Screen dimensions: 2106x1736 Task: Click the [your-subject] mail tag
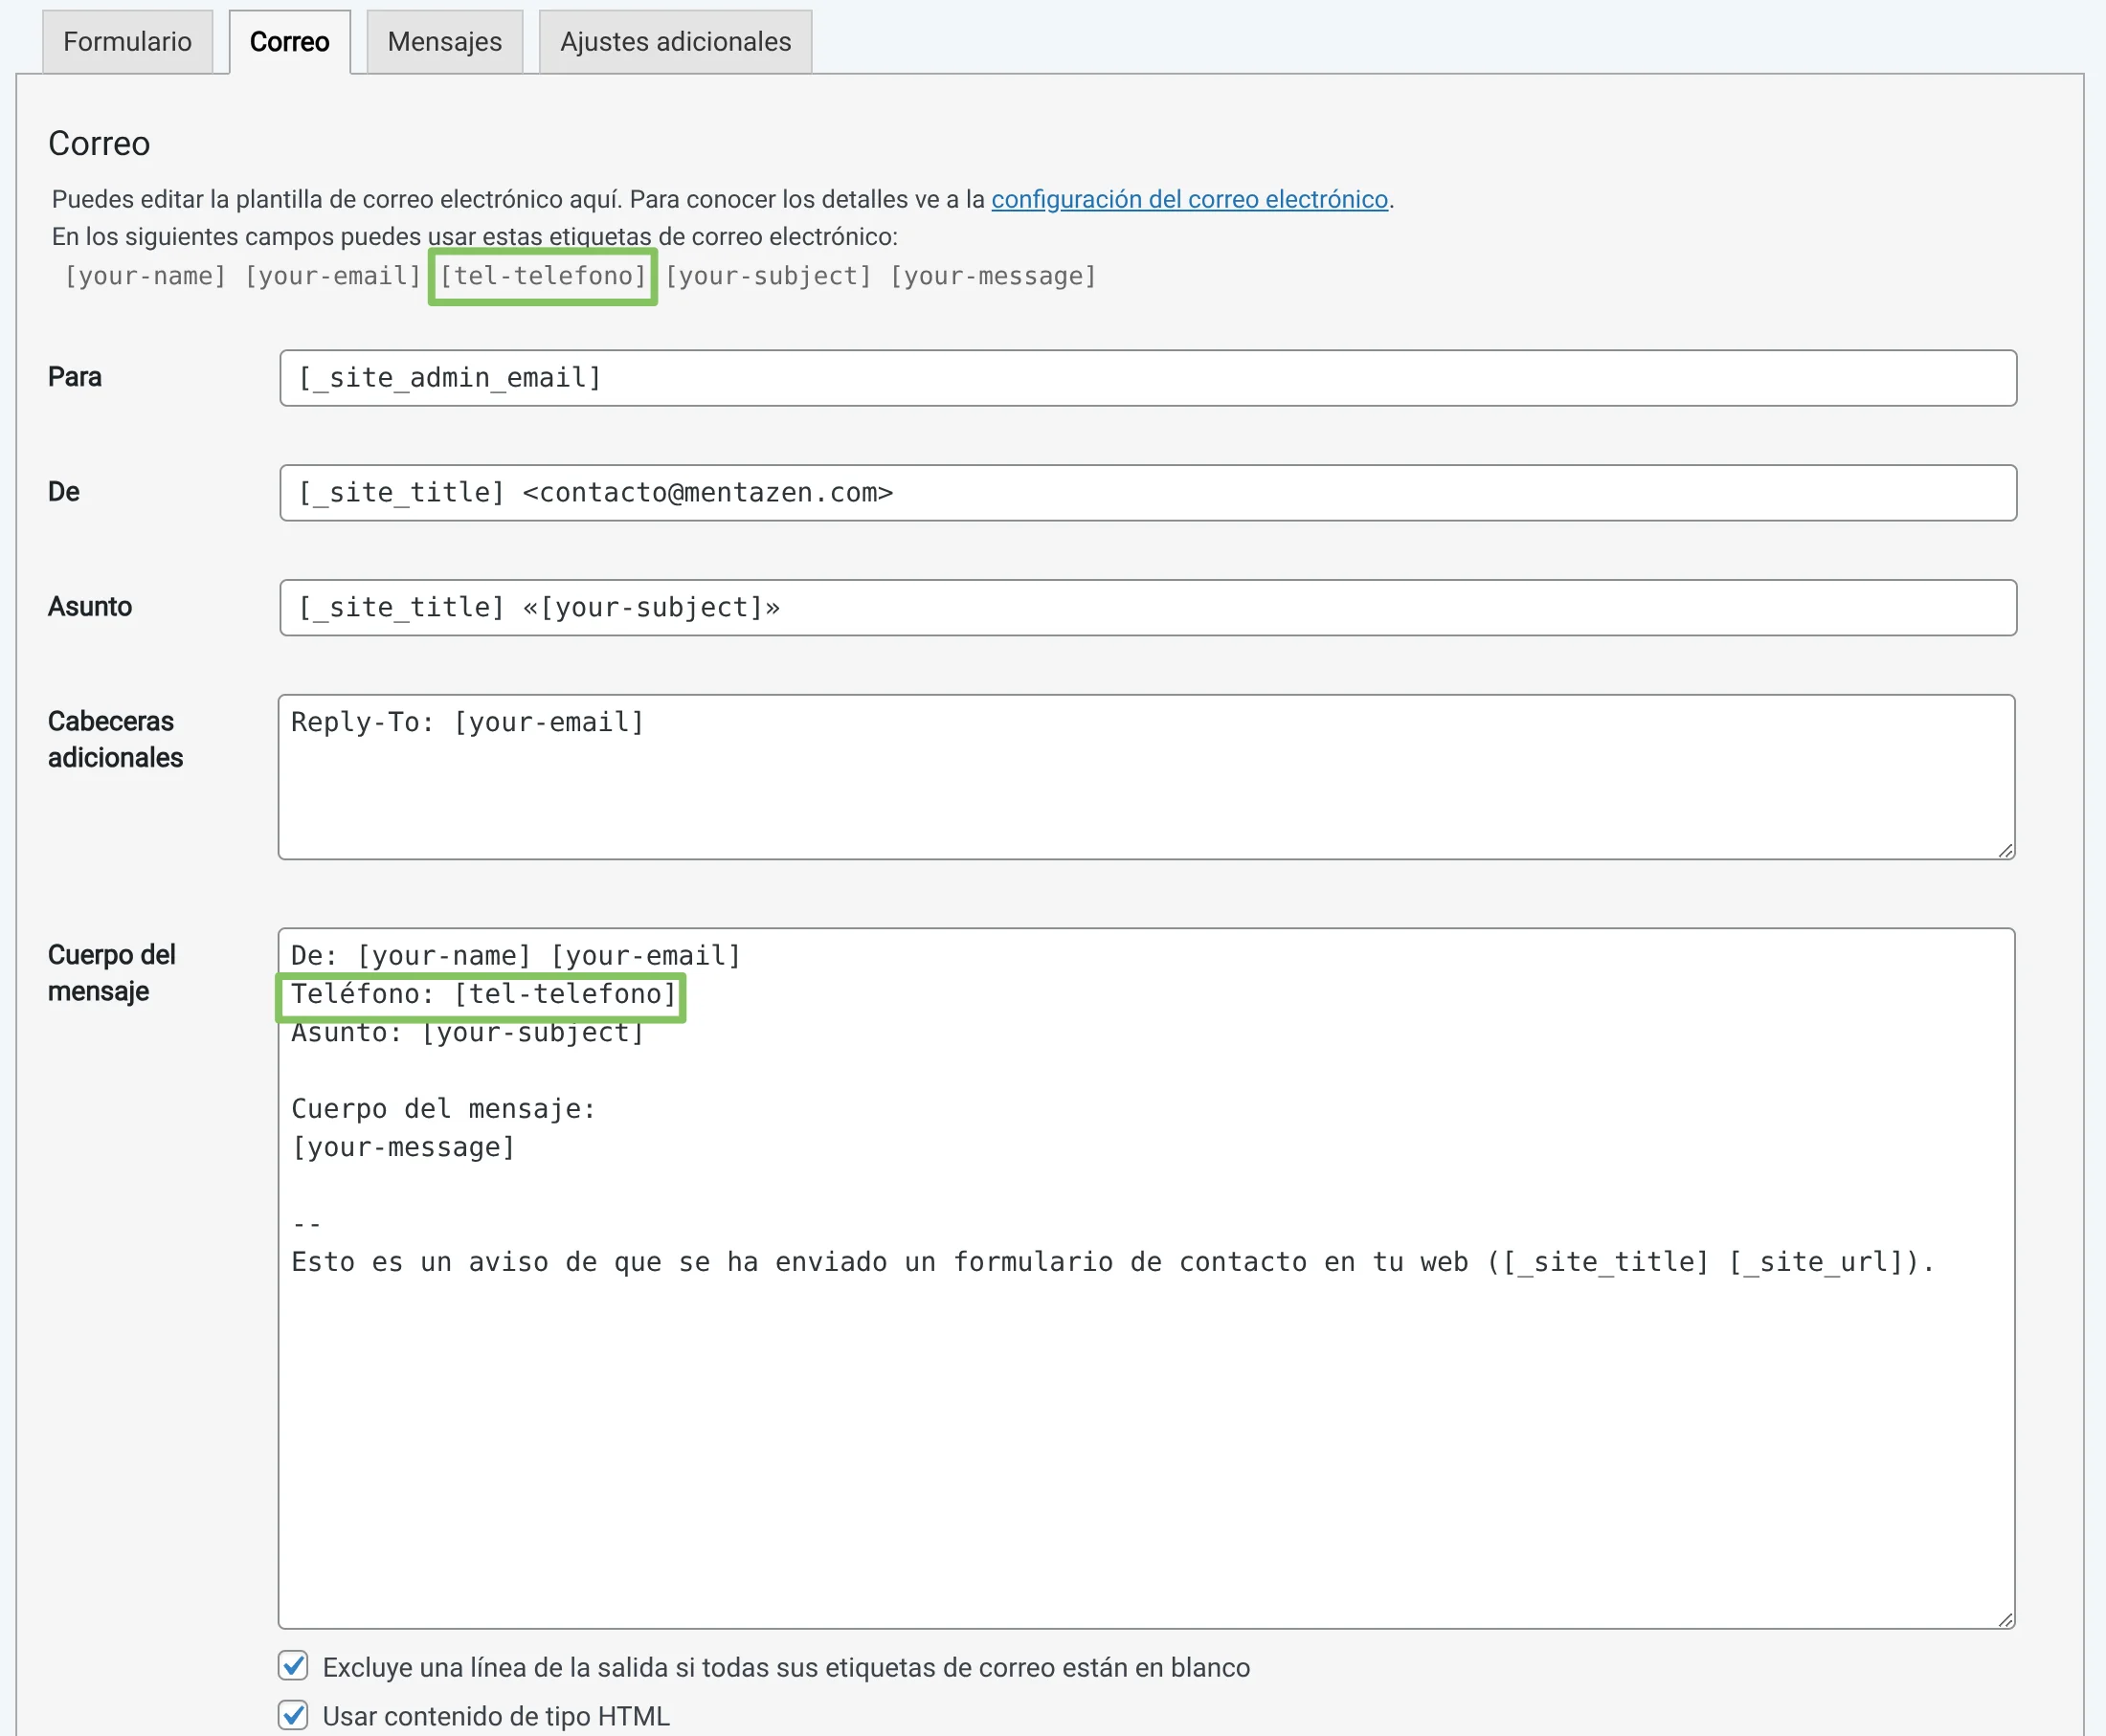point(768,276)
